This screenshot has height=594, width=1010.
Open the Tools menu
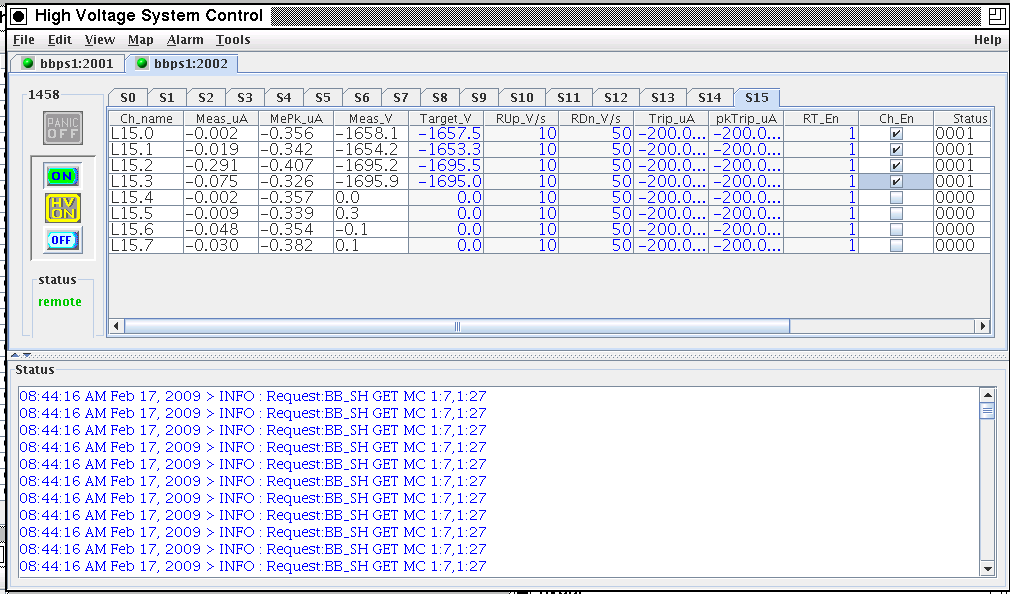233,40
